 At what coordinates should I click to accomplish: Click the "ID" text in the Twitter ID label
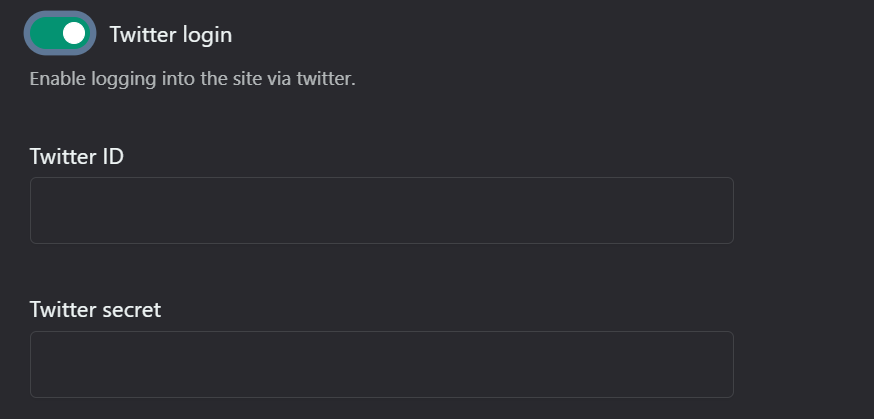[113, 157]
